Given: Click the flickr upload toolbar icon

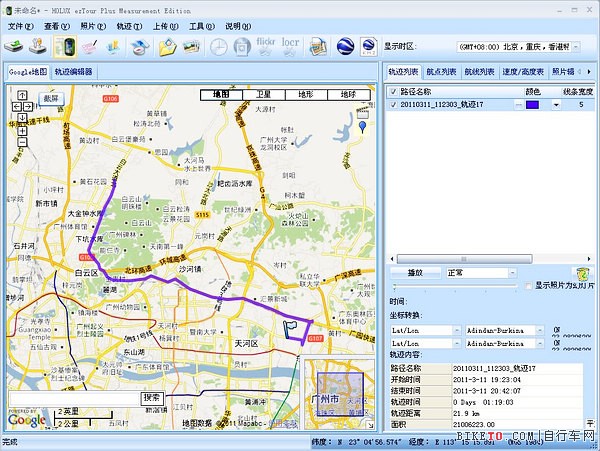Looking at the screenshot, I should click(267, 46).
